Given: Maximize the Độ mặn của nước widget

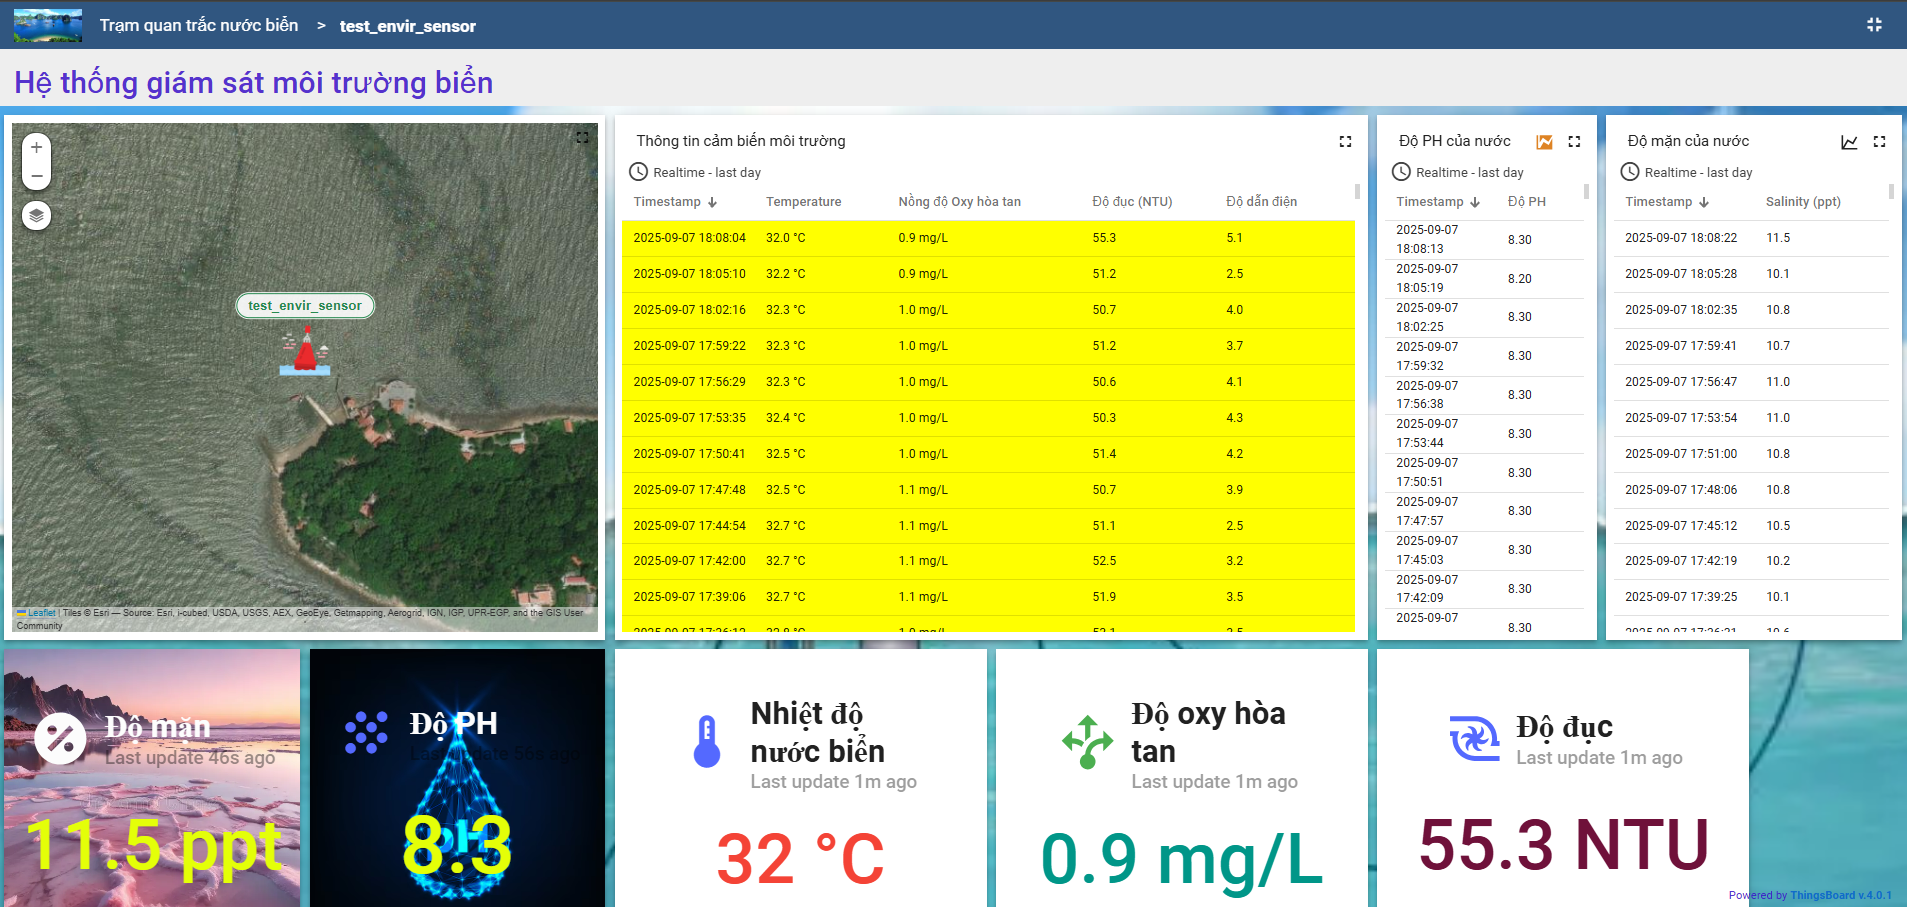Looking at the screenshot, I should pyautogui.click(x=1879, y=142).
